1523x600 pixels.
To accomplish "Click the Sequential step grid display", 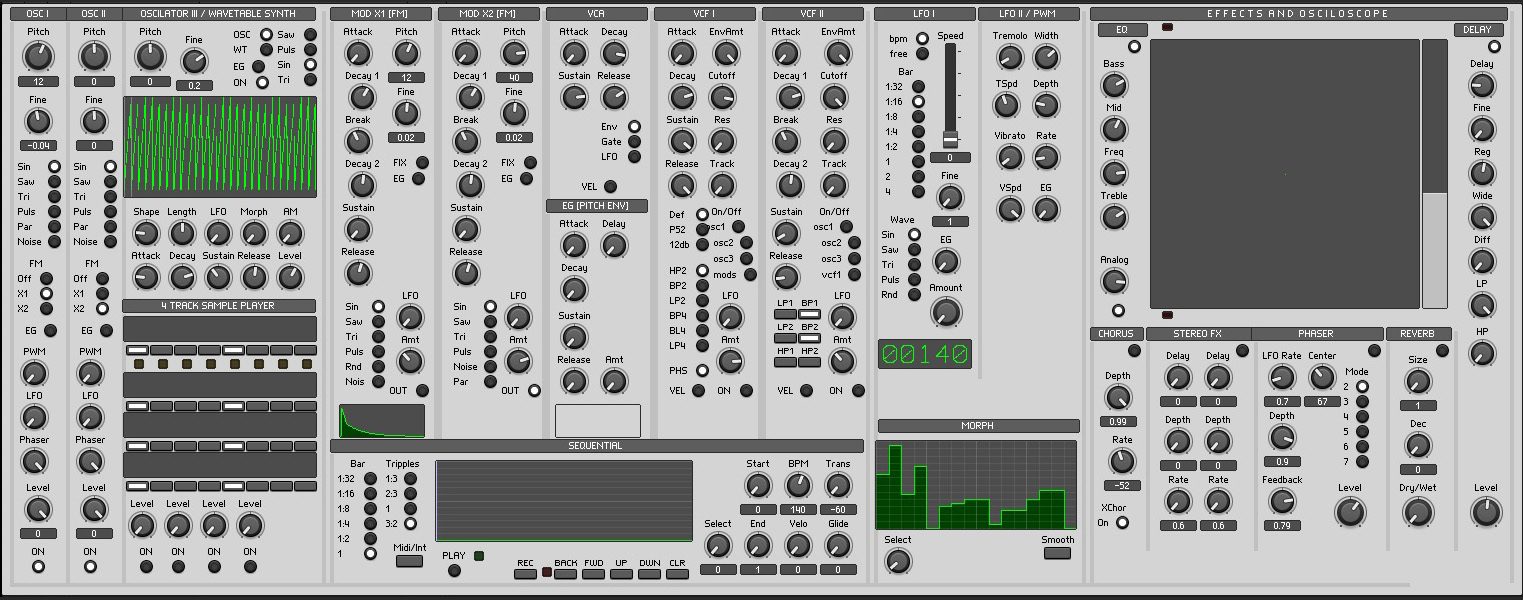I will coord(564,500).
